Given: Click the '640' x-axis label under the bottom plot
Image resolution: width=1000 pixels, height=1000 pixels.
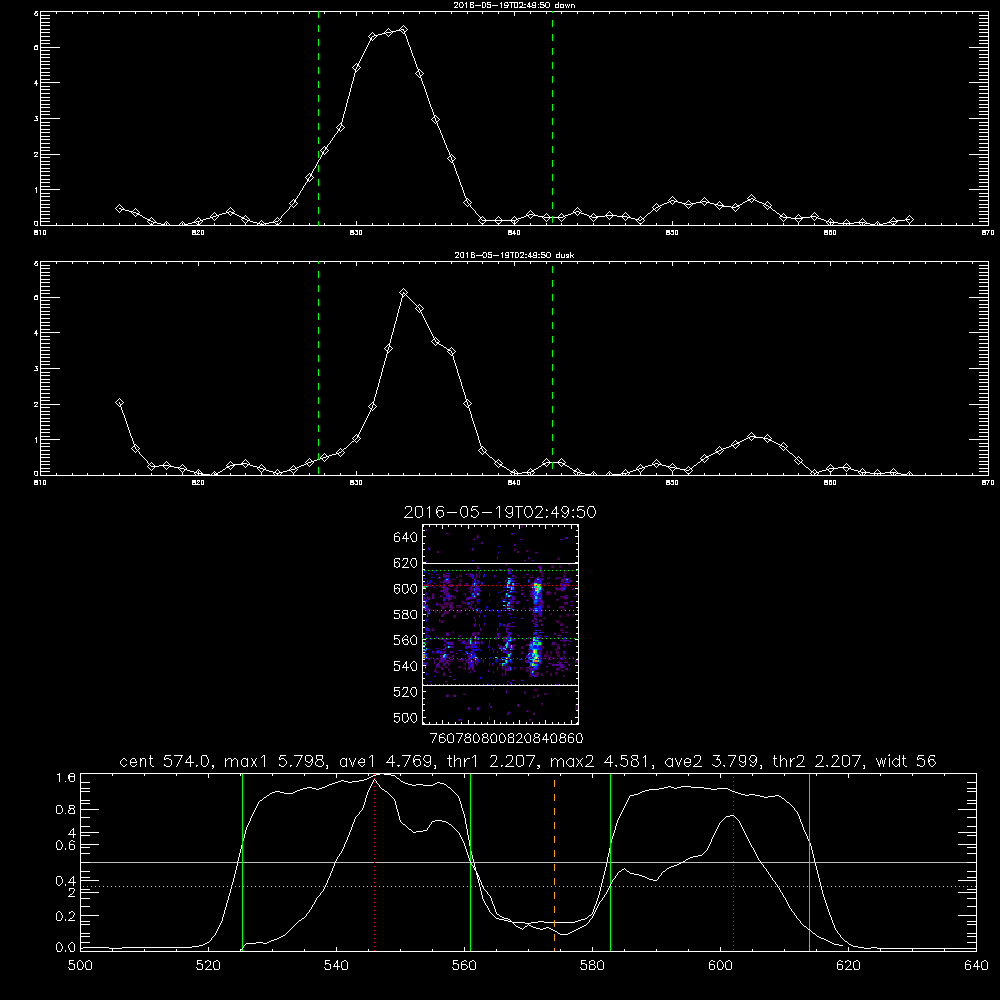Looking at the screenshot, I should click(x=976, y=966).
